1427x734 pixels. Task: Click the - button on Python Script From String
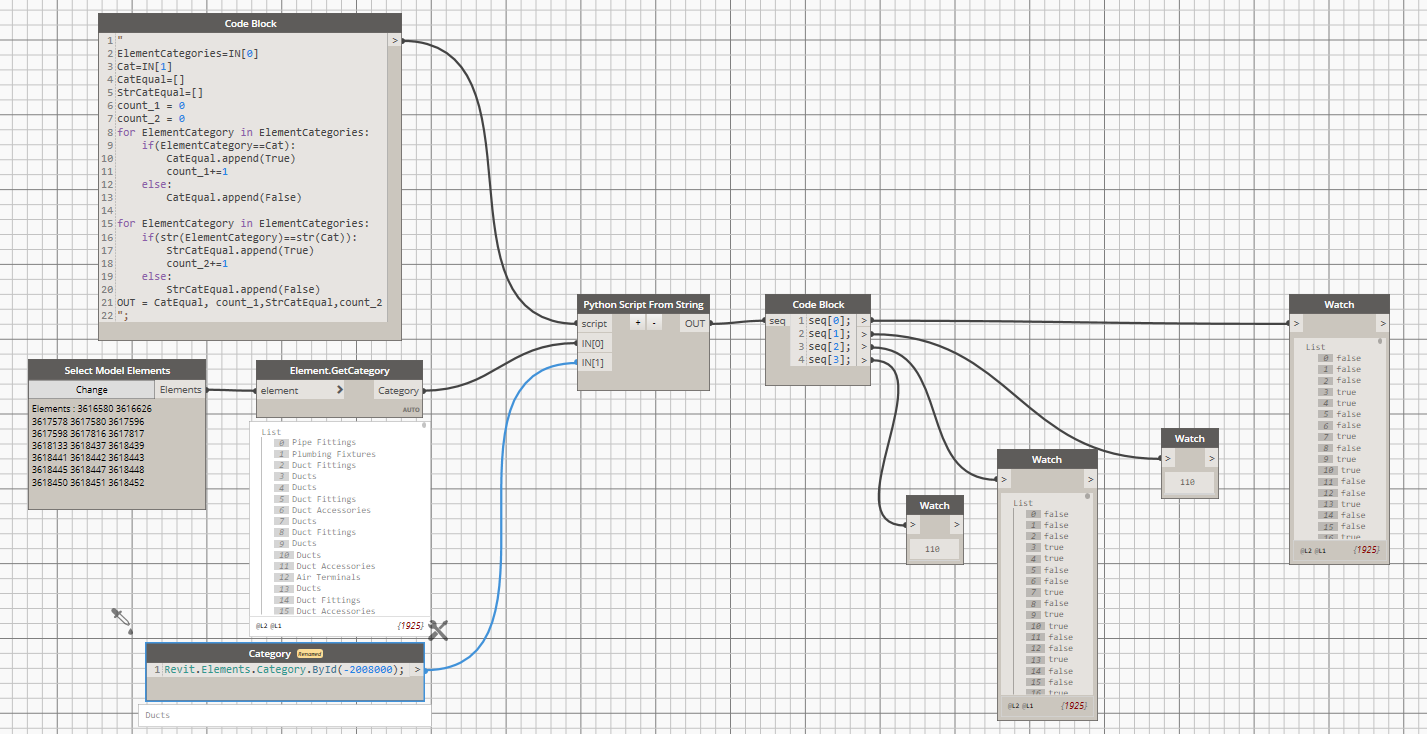click(655, 323)
